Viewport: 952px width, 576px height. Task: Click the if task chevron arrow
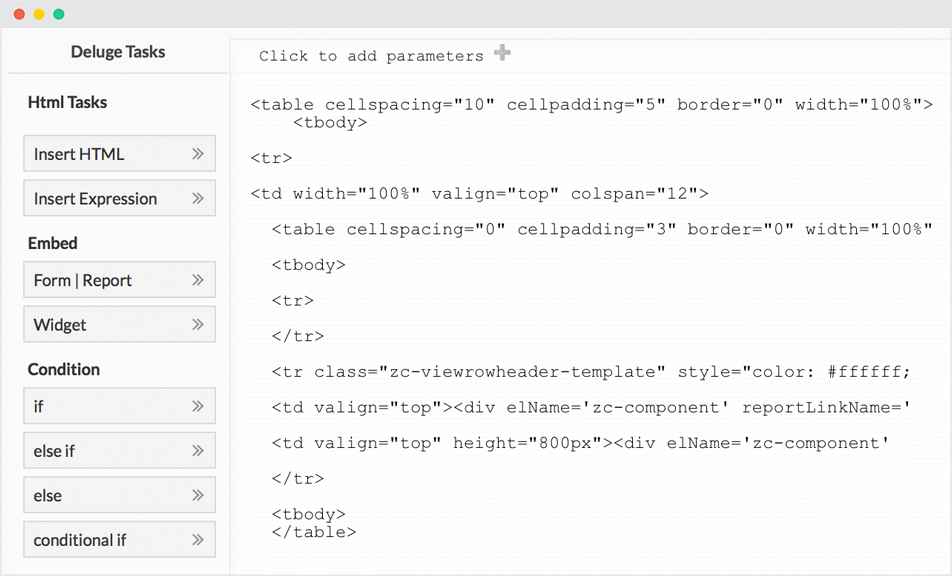197,406
